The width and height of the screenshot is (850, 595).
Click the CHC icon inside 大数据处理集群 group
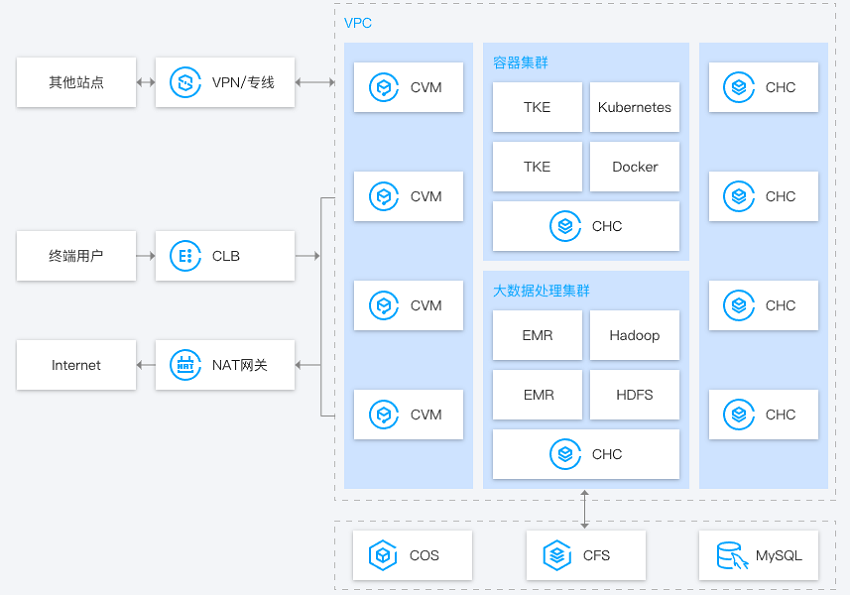tap(565, 454)
